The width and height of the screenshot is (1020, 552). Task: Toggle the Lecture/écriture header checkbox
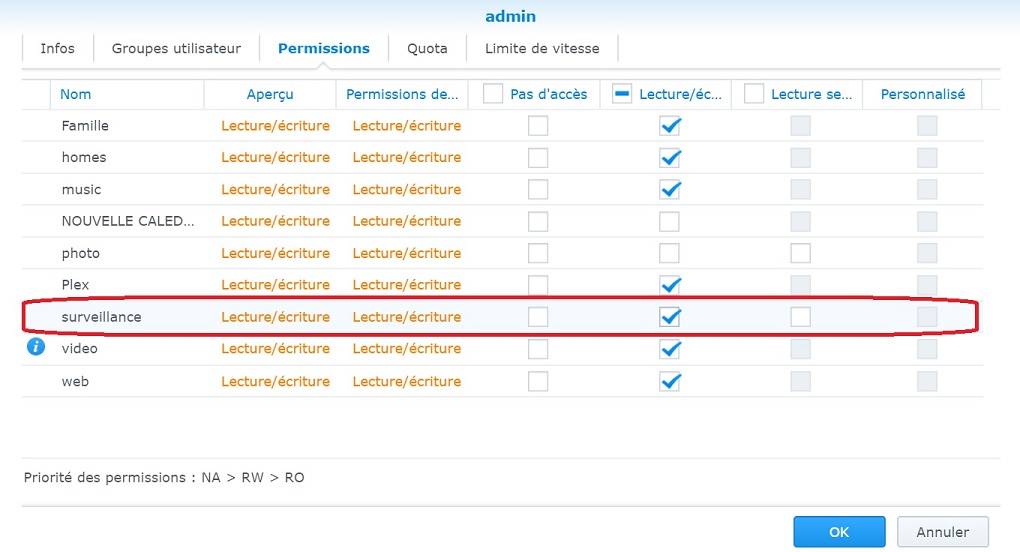pyautogui.click(x=622, y=94)
